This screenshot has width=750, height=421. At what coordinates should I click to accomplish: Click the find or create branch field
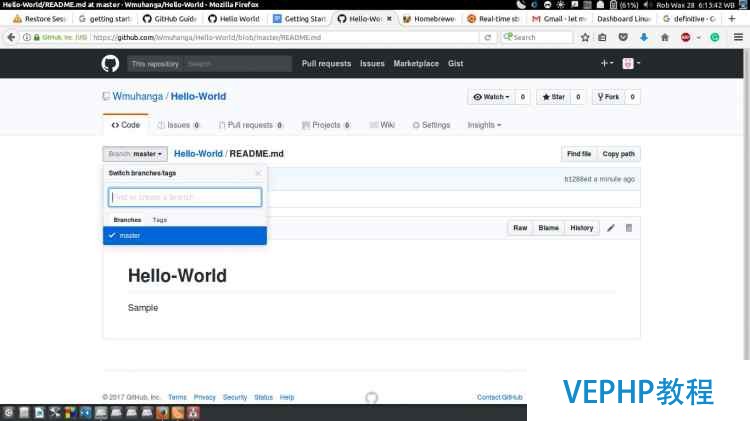(x=185, y=197)
